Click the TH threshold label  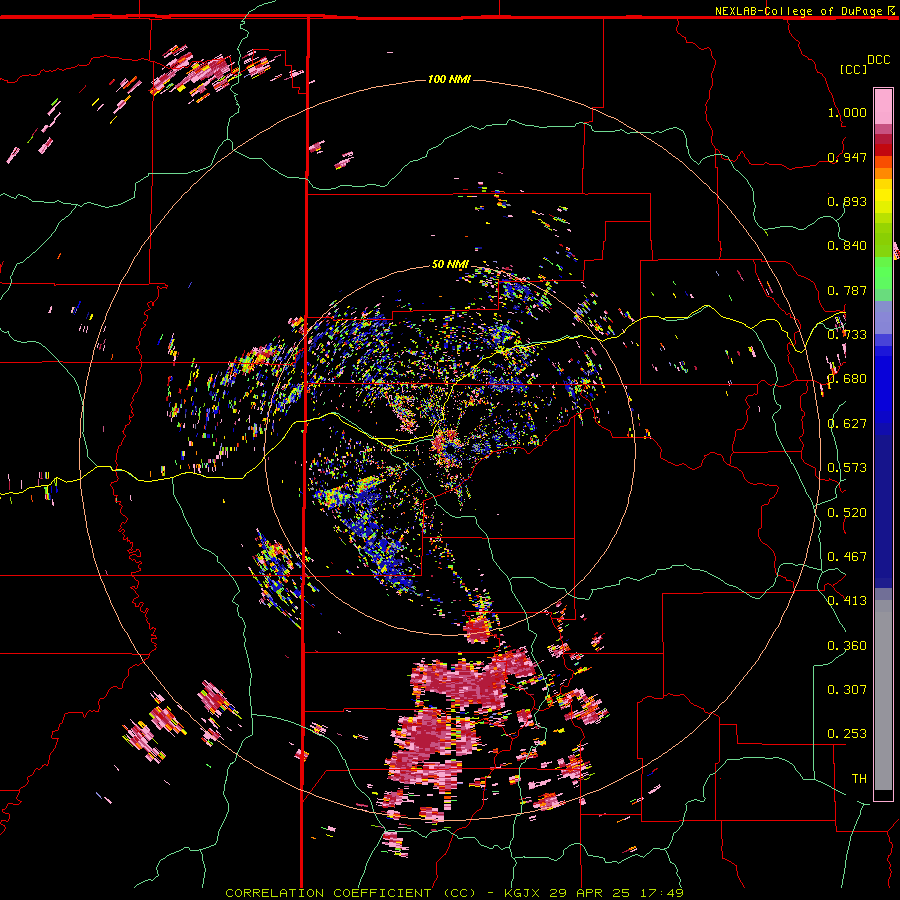(859, 778)
